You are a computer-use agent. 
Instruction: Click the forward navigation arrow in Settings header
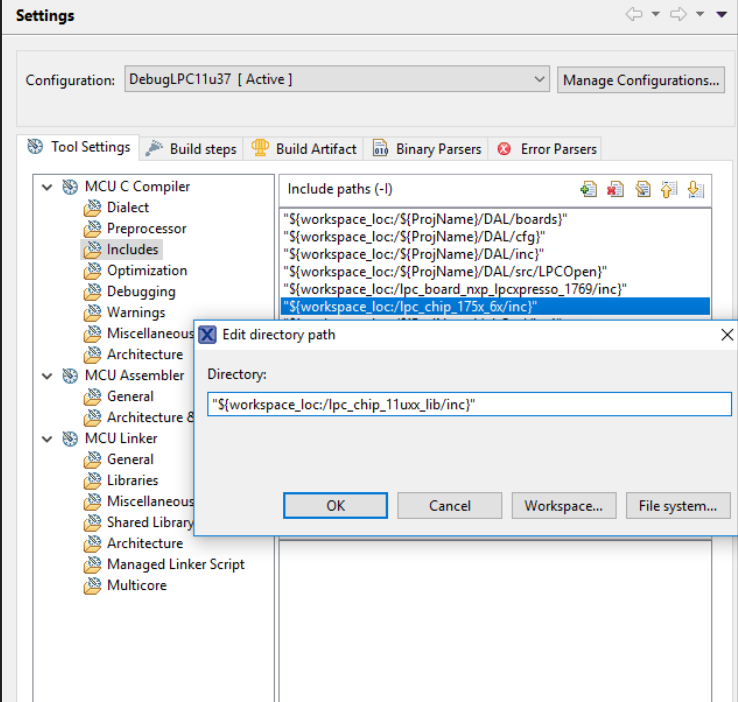[x=678, y=14]
